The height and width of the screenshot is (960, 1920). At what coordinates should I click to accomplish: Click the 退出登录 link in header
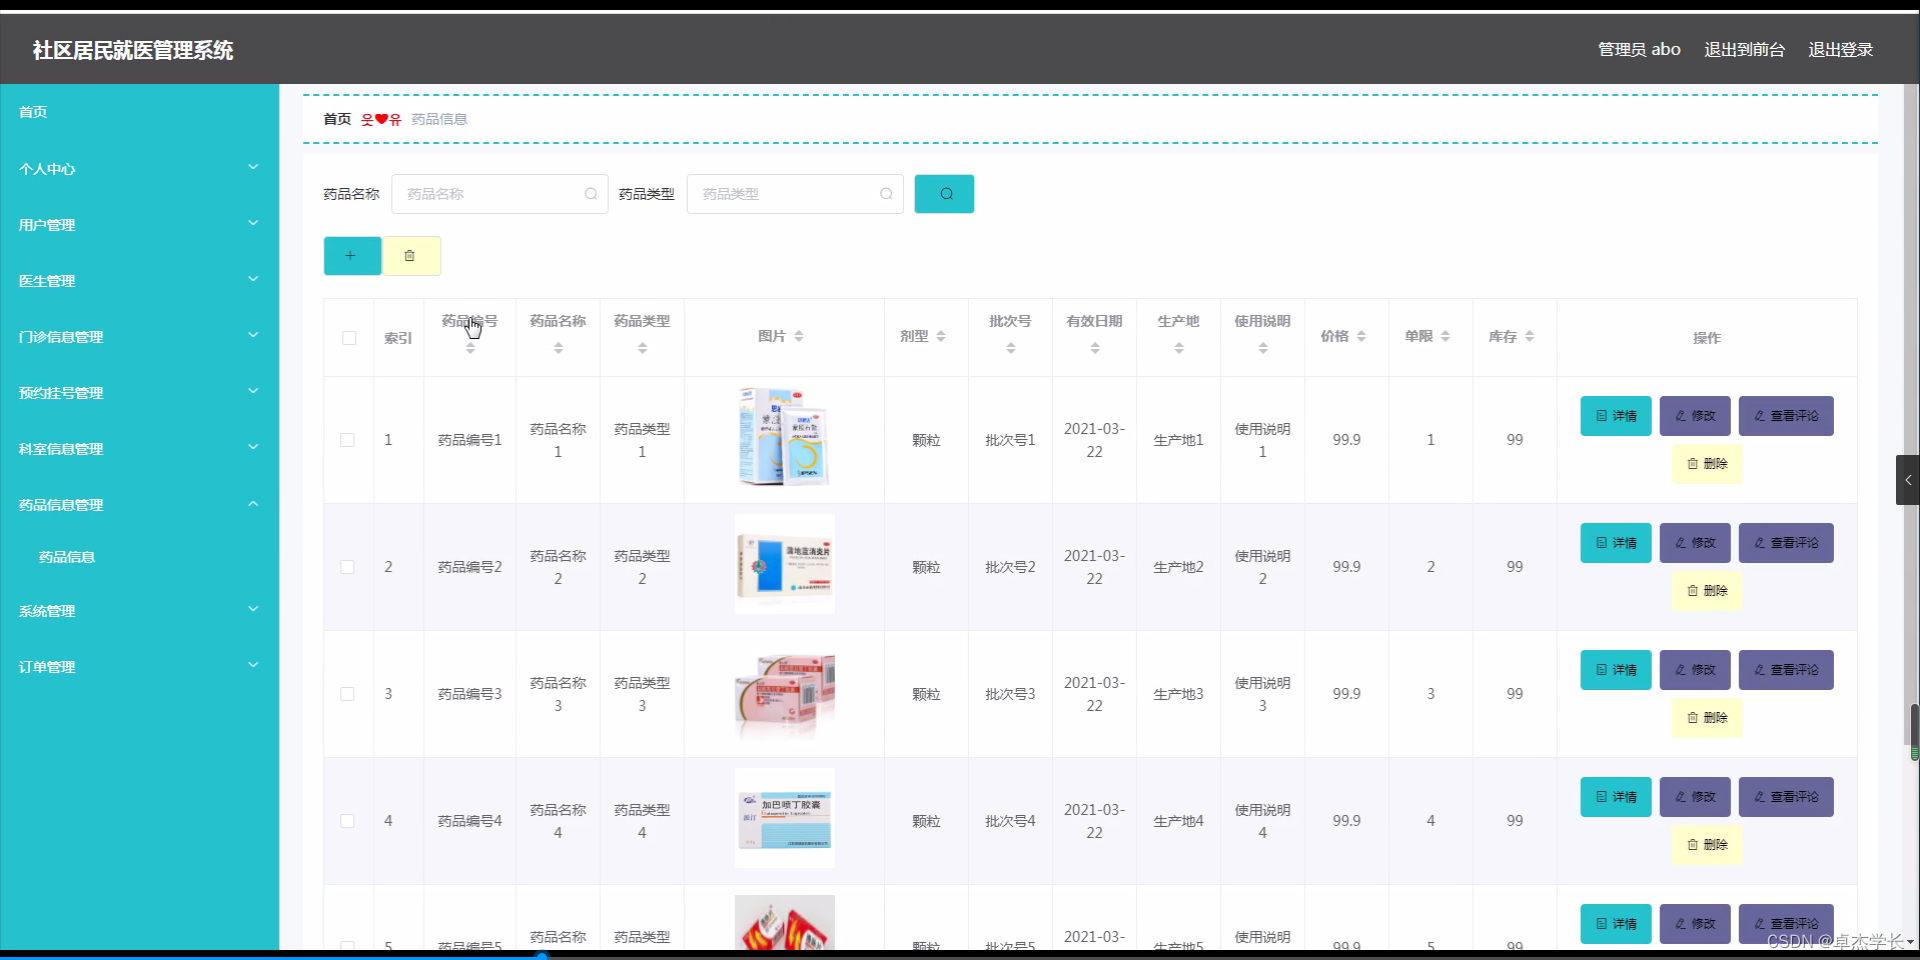pyautogui.click(x=1841, y=49)
